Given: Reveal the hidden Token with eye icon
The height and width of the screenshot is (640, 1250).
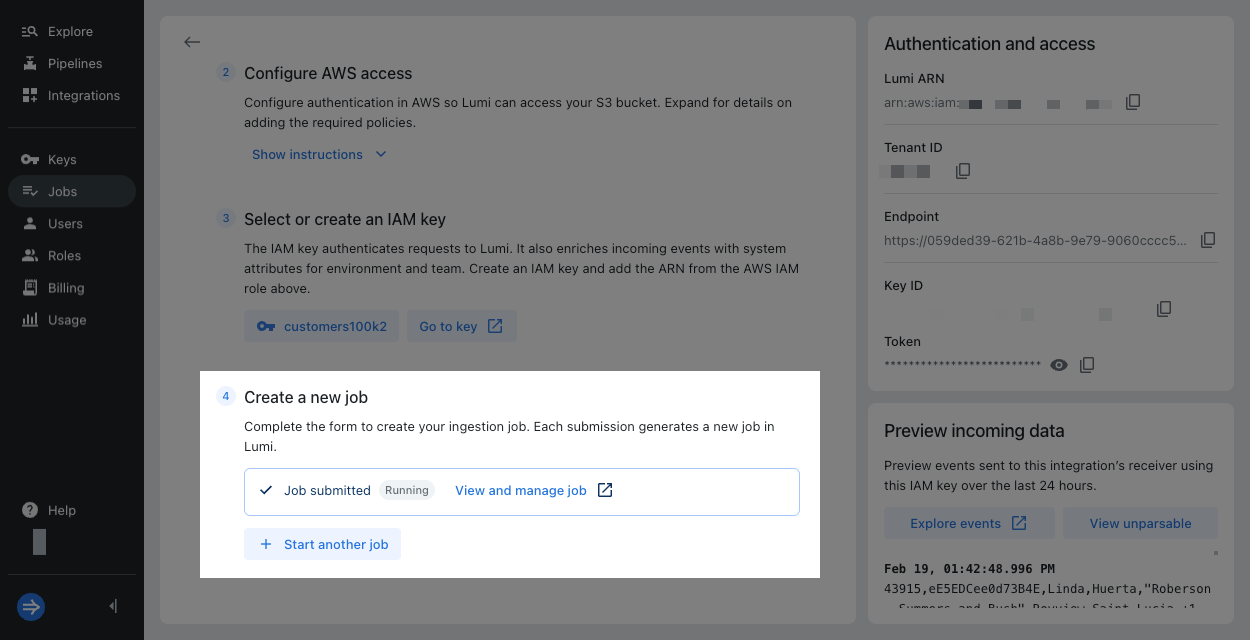Looking at the screenshot, I should click(1059, 365).
